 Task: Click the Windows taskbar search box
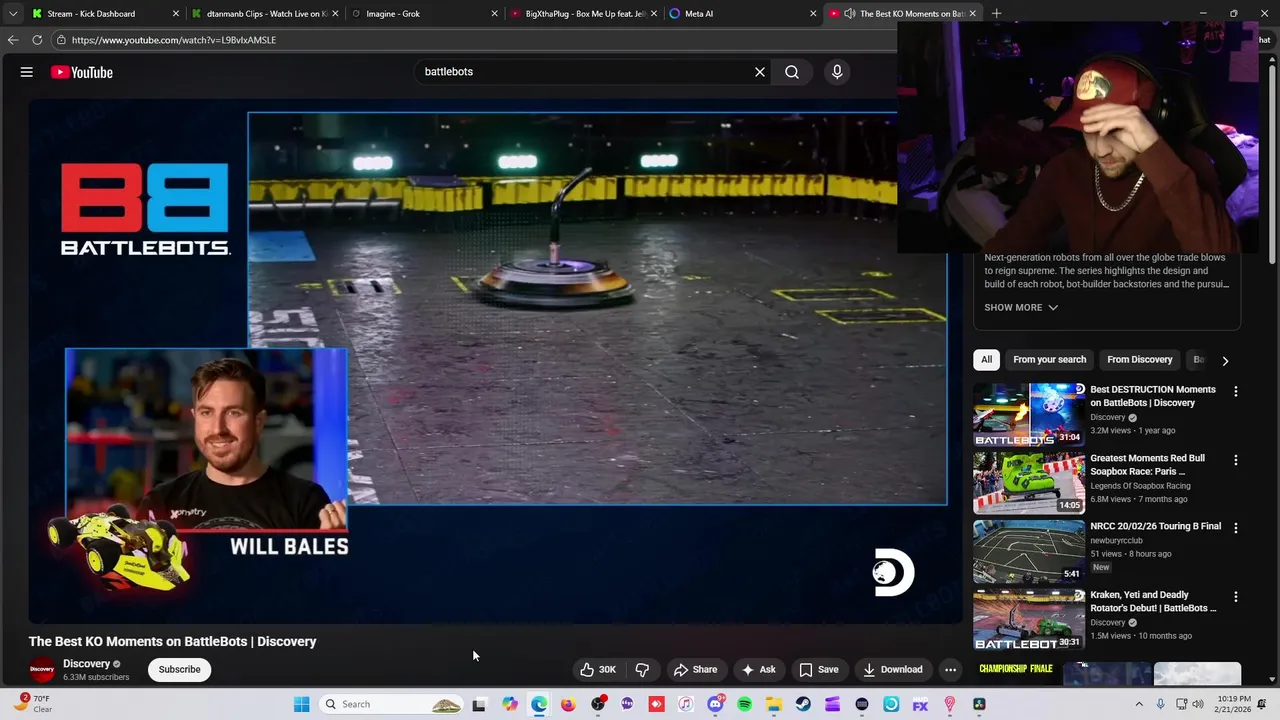(392, 704)
